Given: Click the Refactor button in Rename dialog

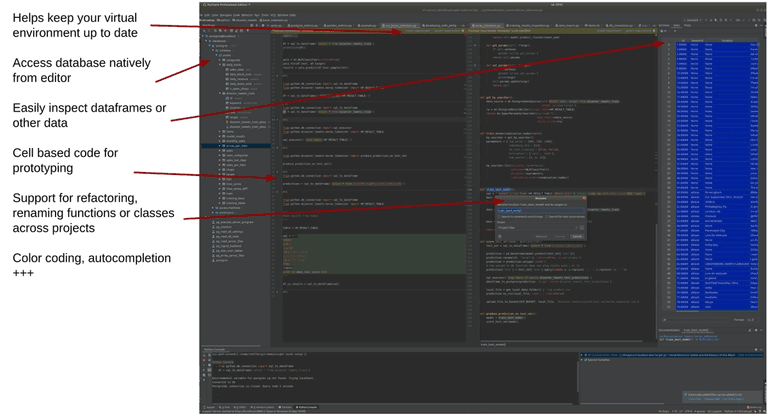Looking at the screenshot, I should (x=541, y=237).
